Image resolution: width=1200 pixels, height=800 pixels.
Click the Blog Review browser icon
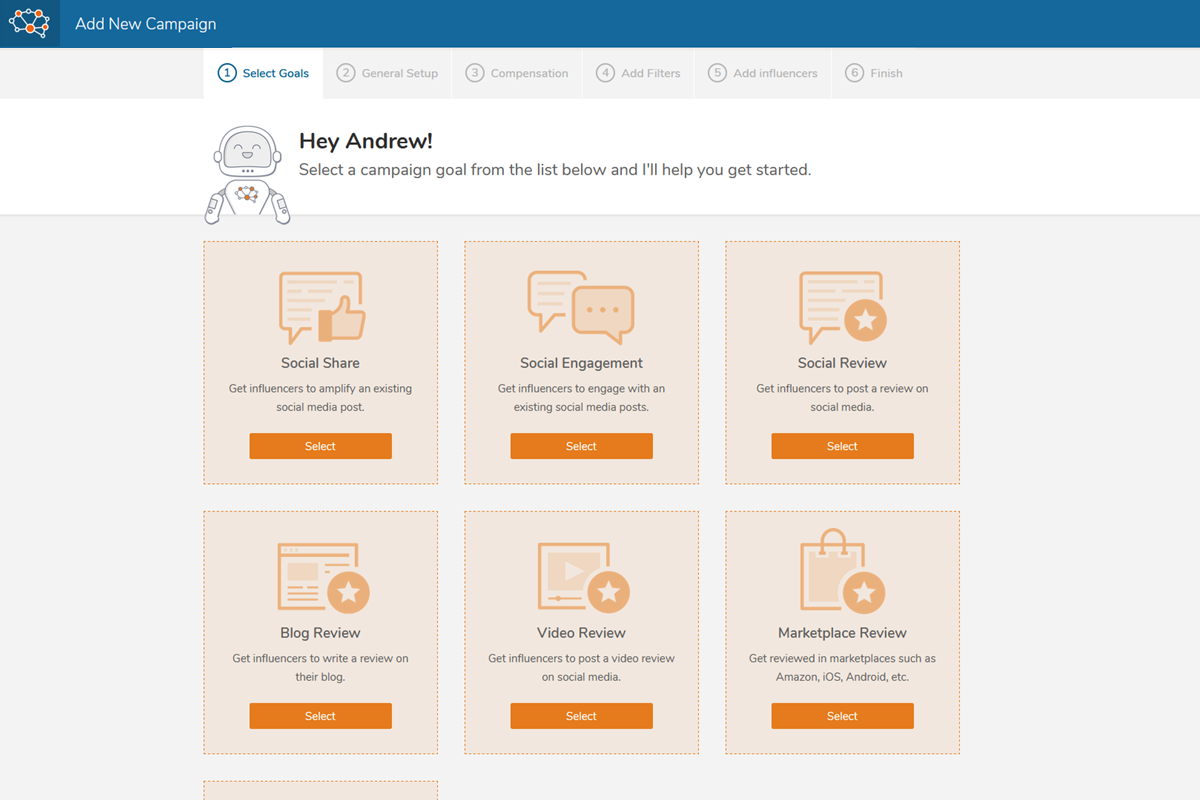coord(323,577)
